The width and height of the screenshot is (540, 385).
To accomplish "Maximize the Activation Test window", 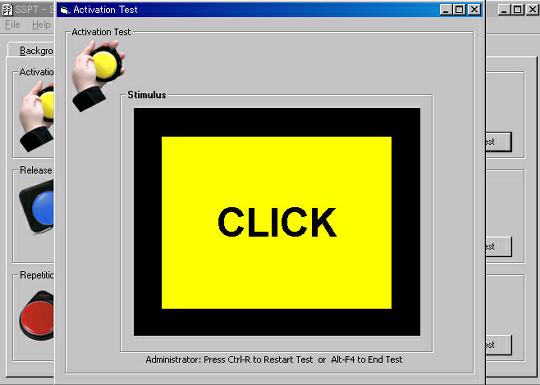I will (x=459, y=10).
